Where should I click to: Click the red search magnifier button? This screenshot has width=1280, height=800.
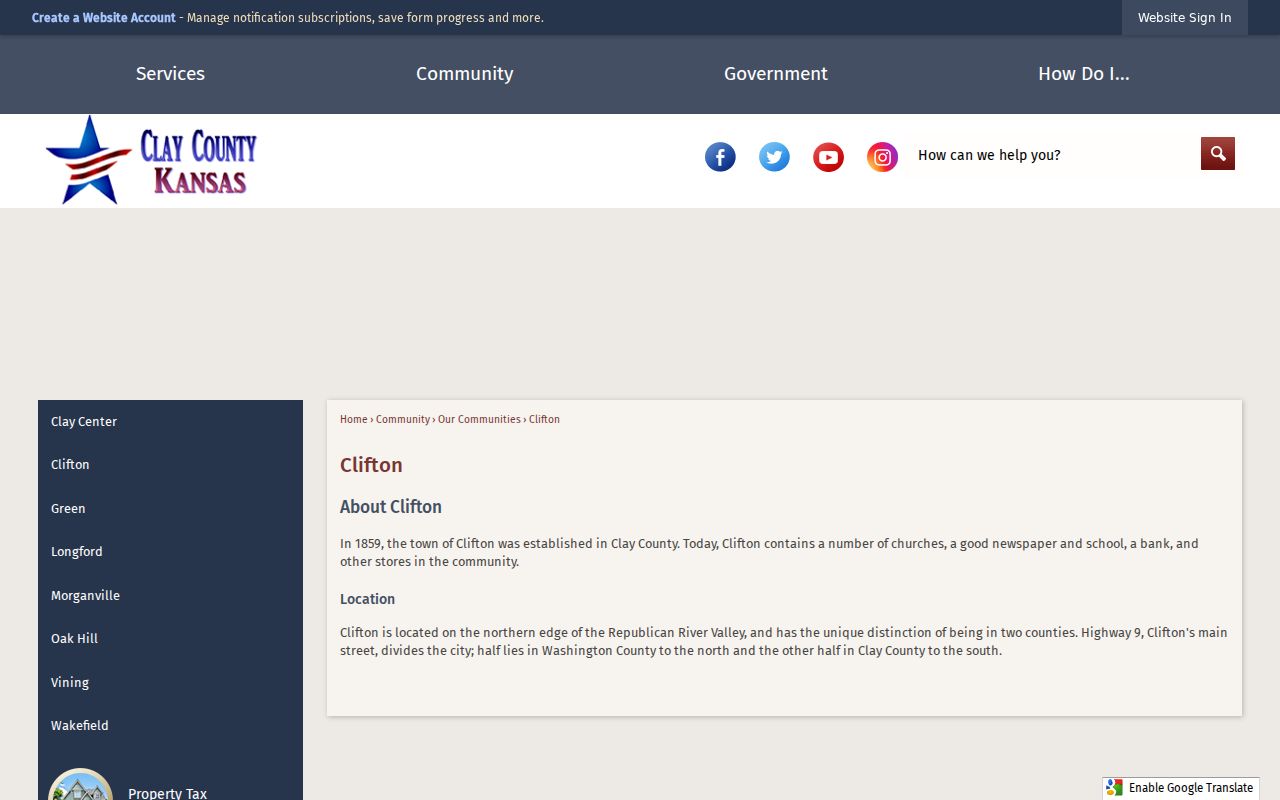tap(1218, 153)
